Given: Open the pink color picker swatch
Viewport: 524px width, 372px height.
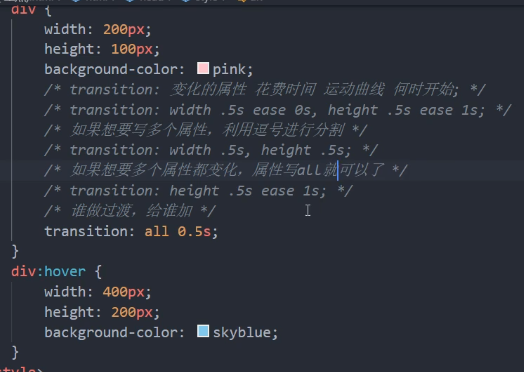Looking at the screenshot, I should (x=203, y=68).
